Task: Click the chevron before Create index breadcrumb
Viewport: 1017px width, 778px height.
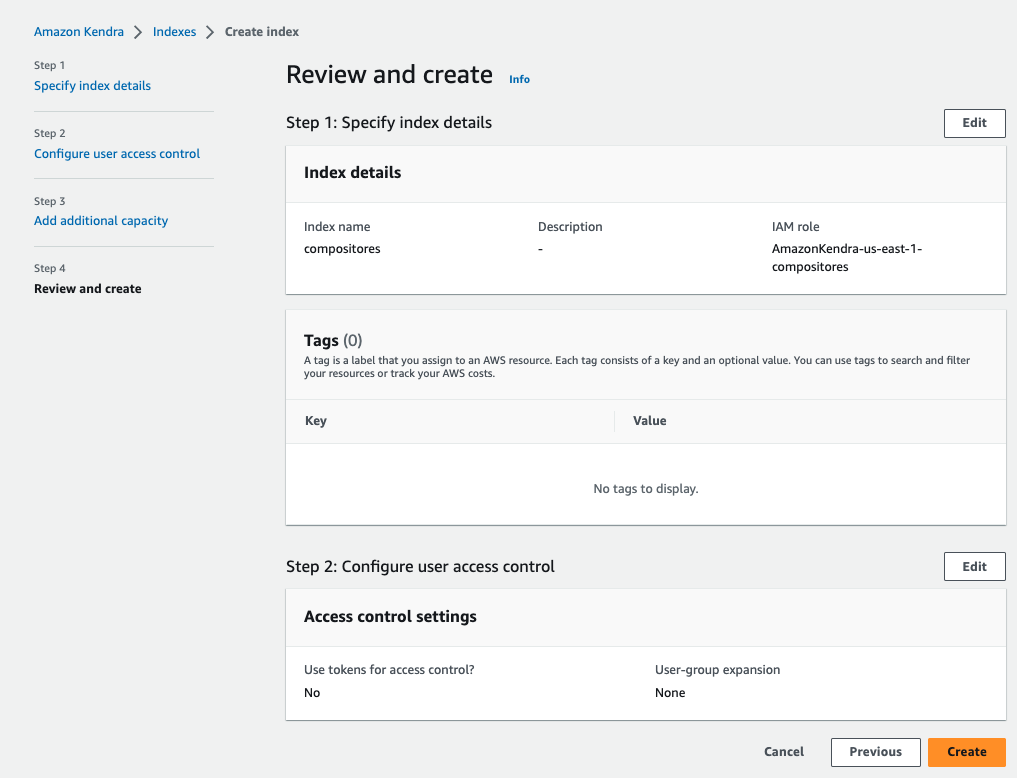Action: pos(210,32)
